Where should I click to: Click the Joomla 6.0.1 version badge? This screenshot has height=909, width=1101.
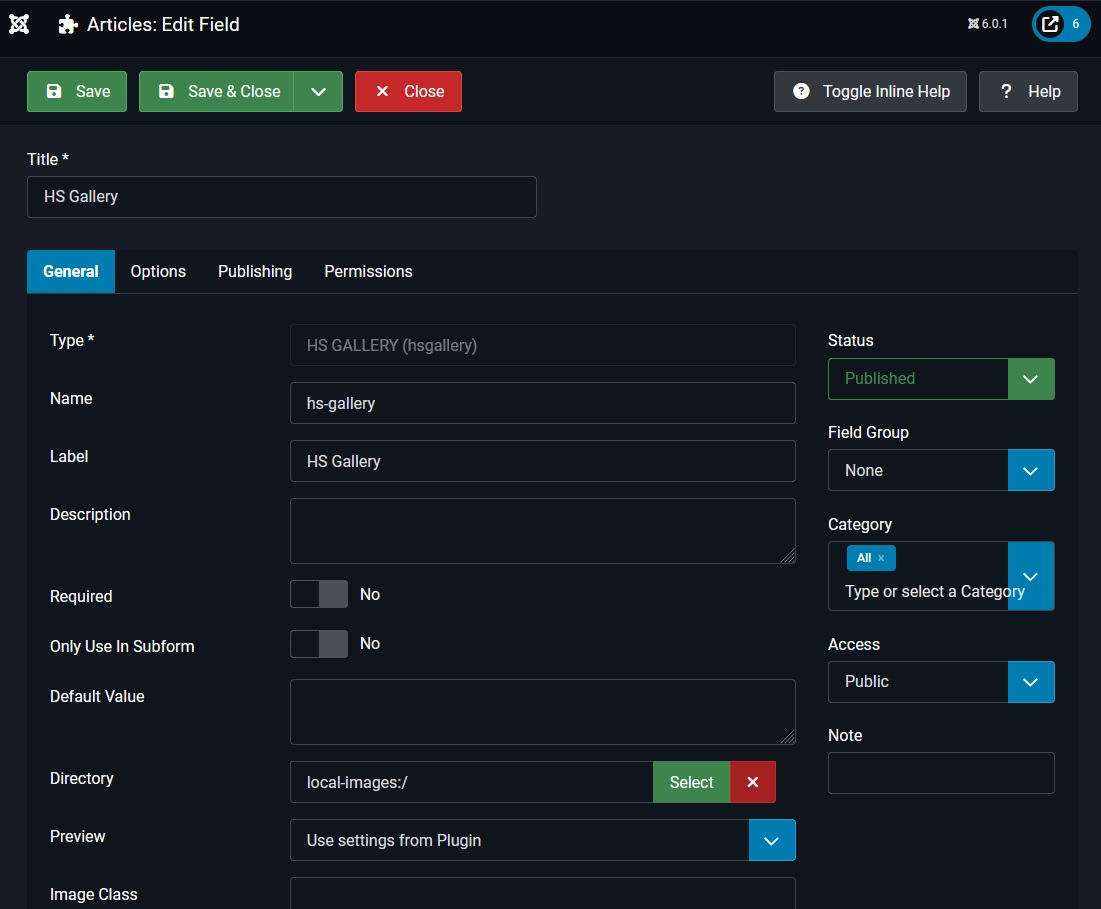click(987, 24)
